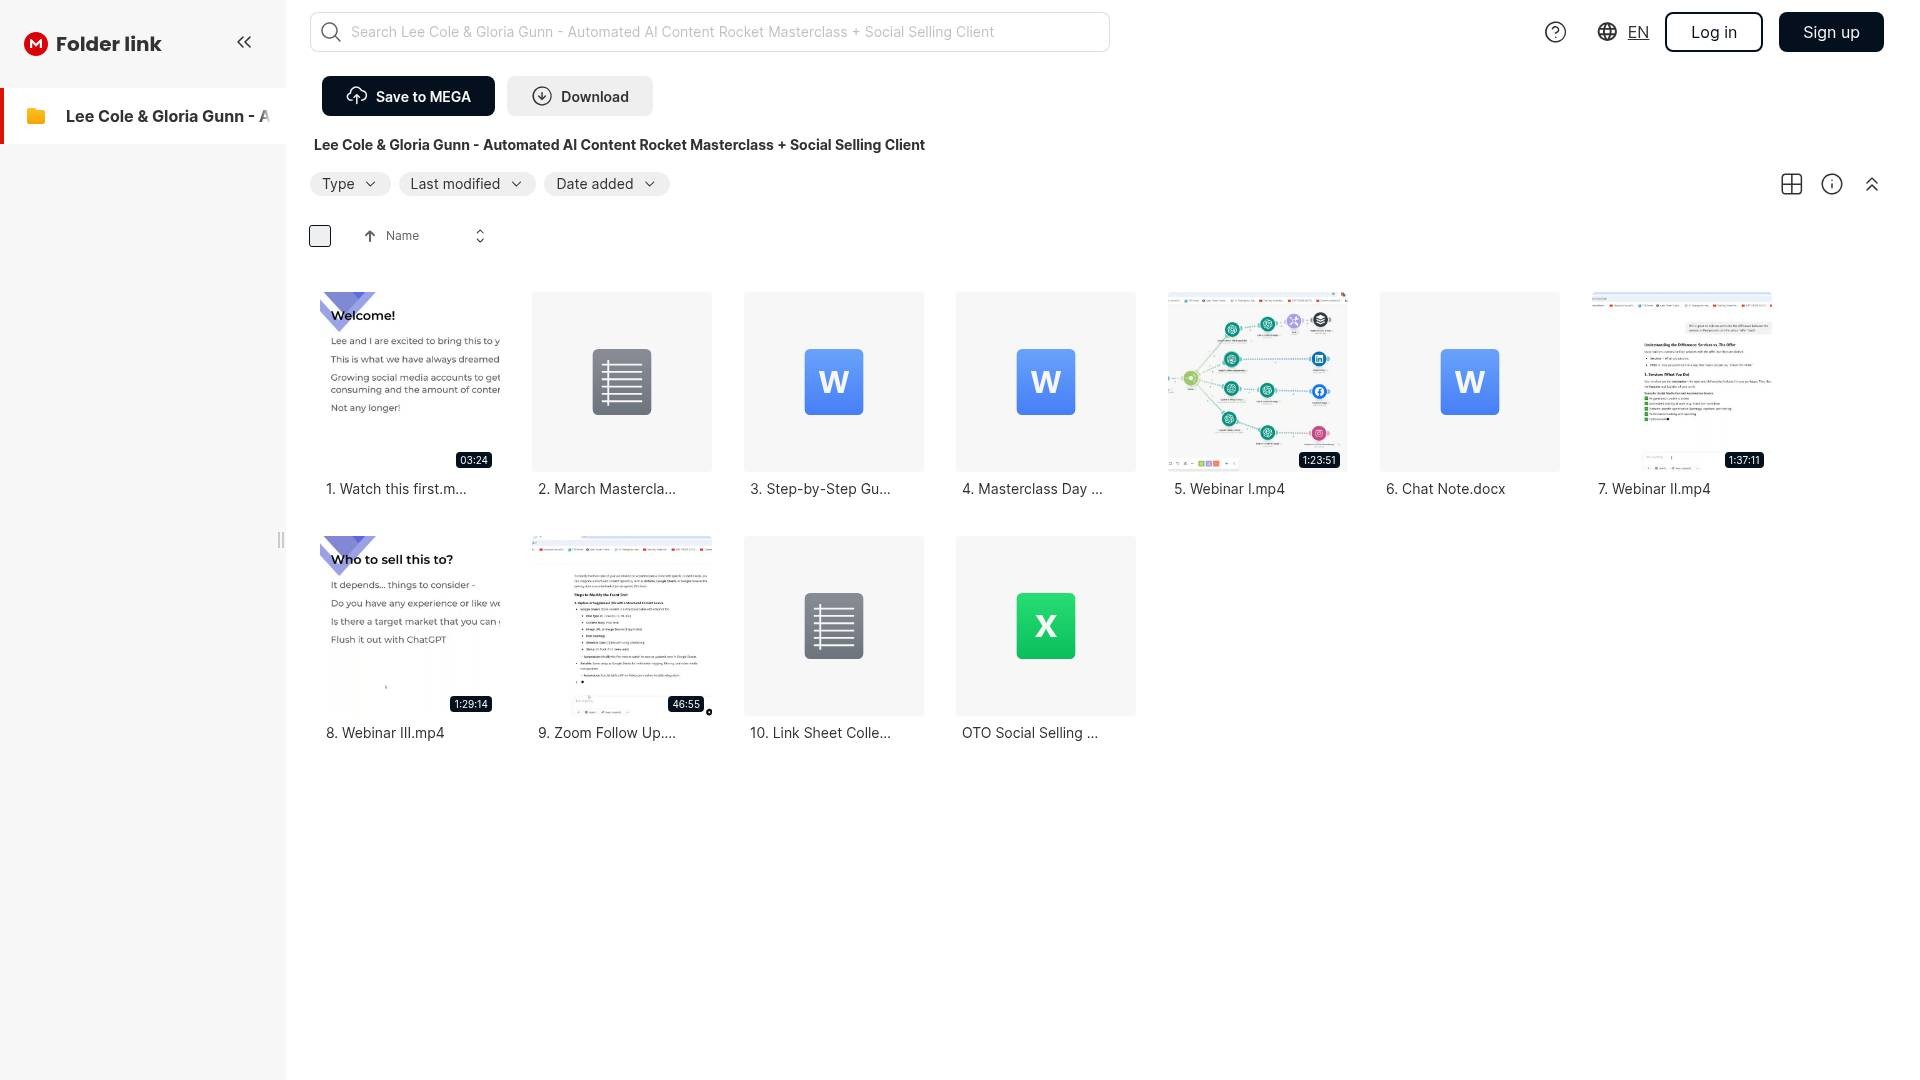Expand the Type filter dropdown
Screen dimensions: 1920x1080
point(349,184)
